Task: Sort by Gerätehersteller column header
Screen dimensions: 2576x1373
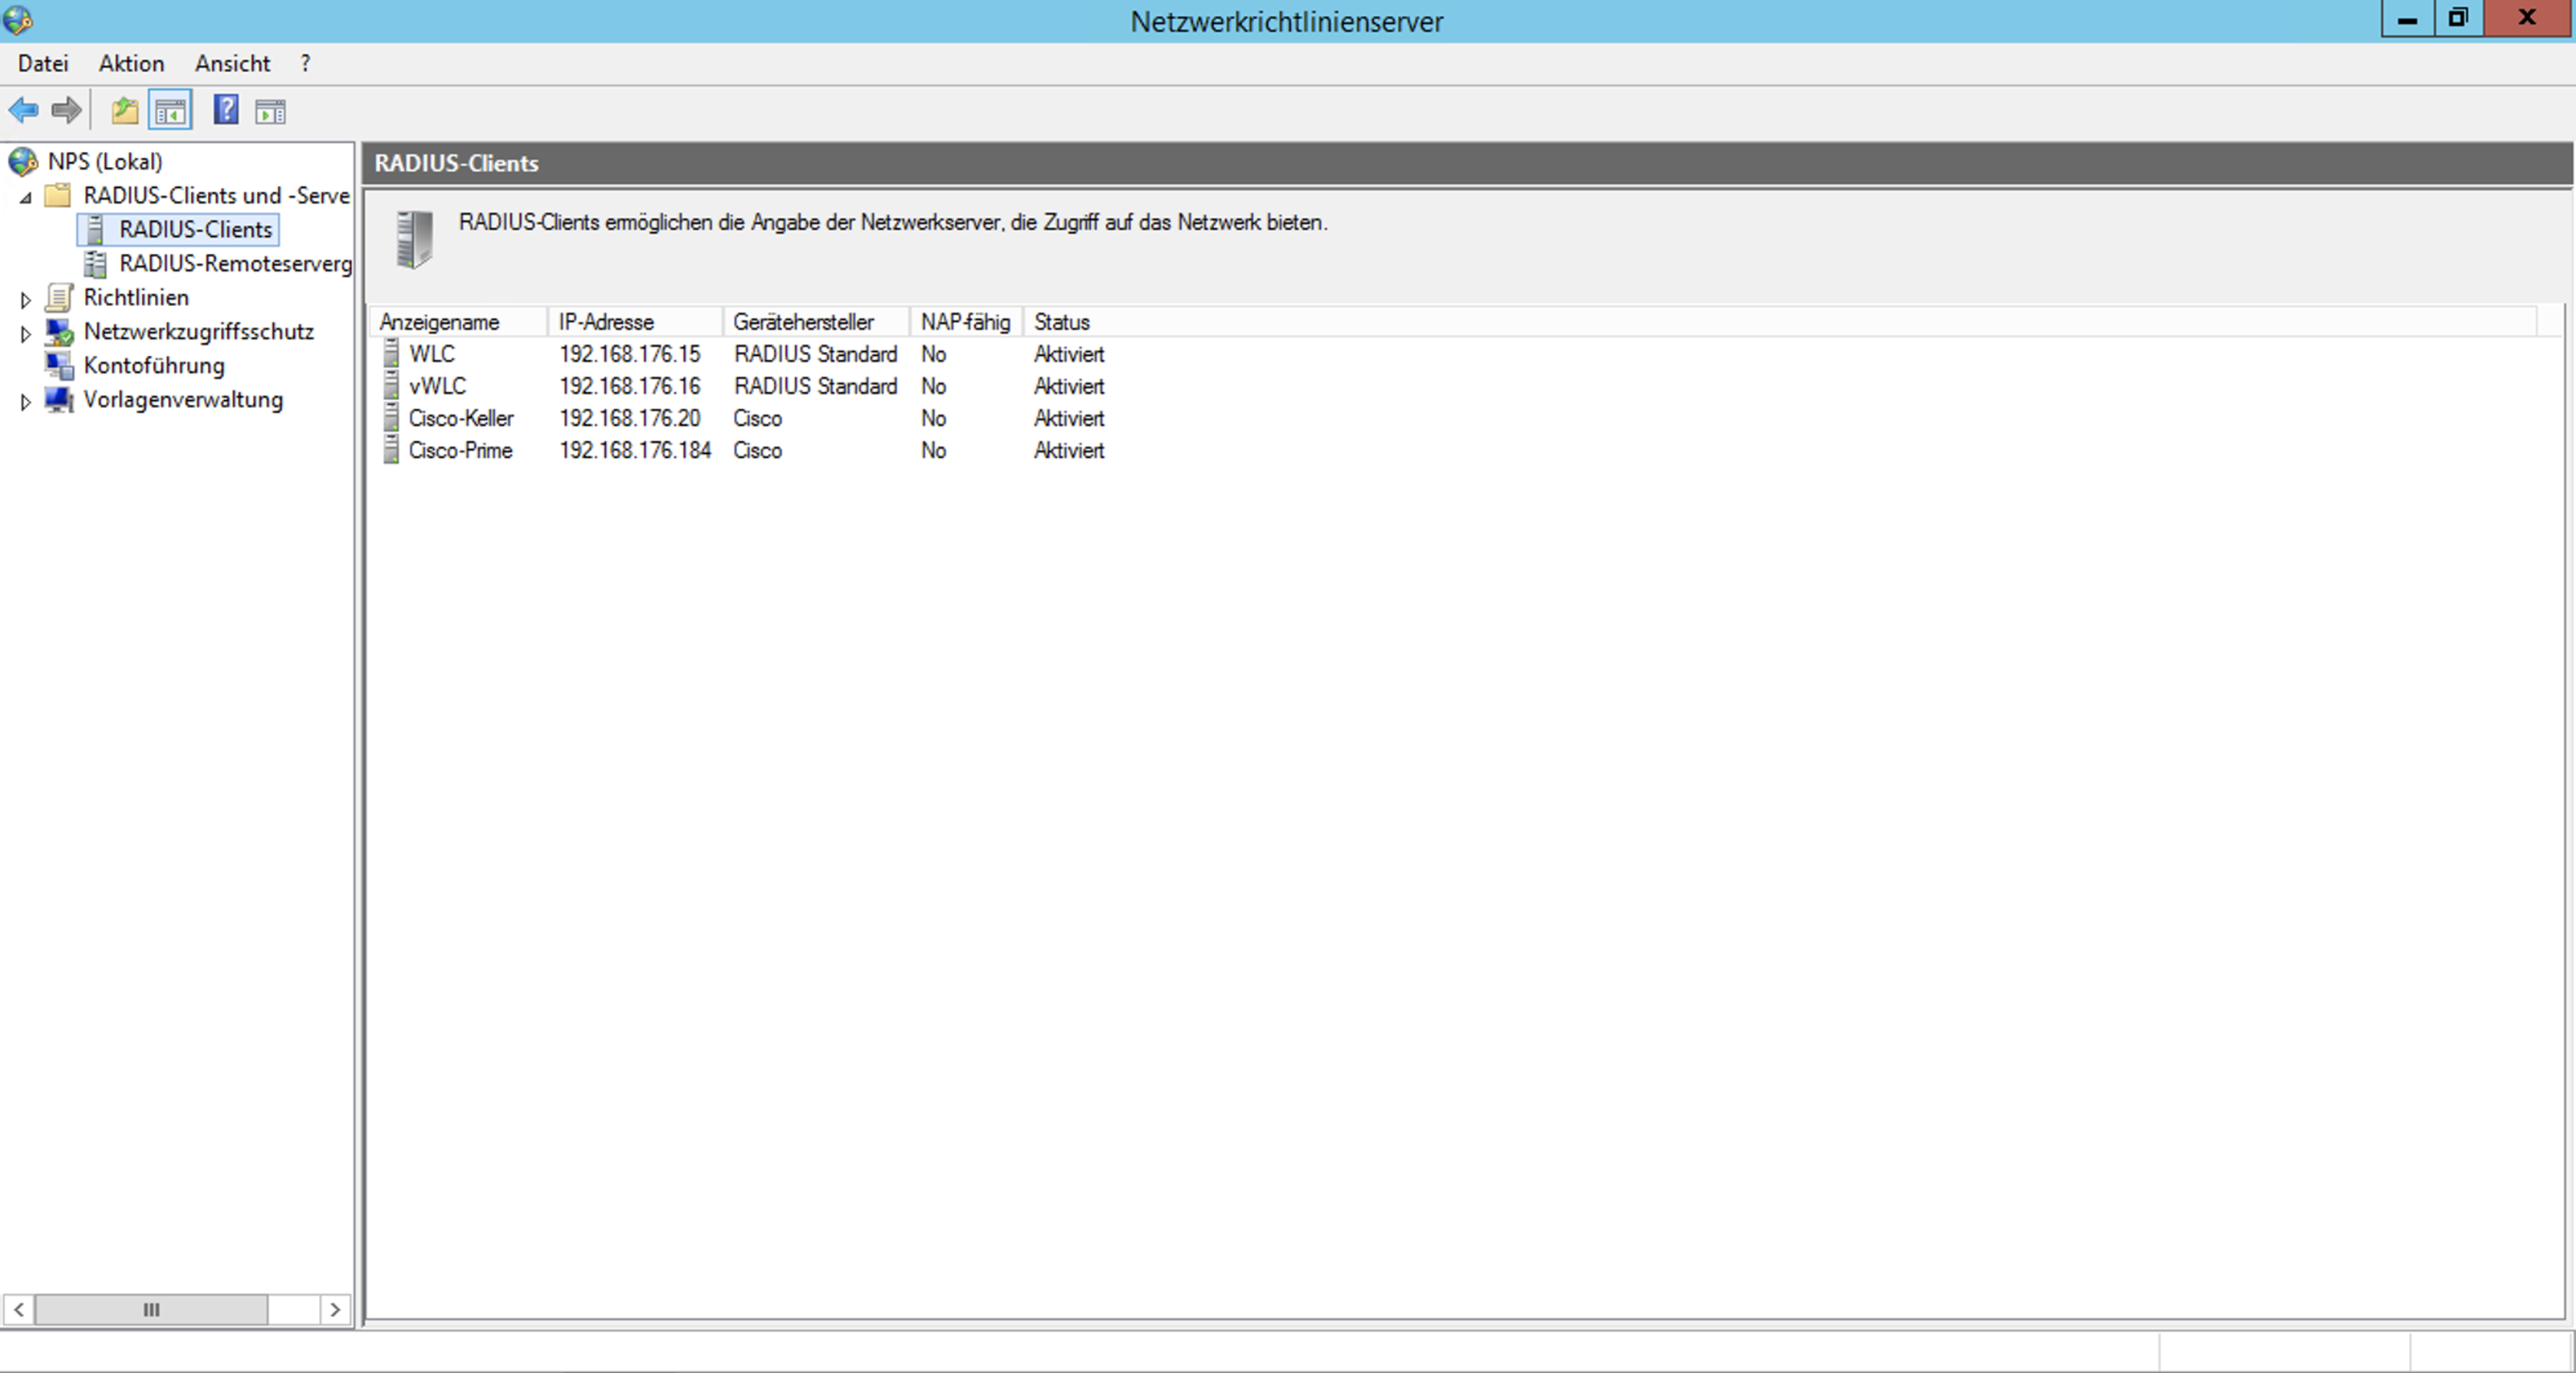Action: pyautogui.click(x=817, y=322)
